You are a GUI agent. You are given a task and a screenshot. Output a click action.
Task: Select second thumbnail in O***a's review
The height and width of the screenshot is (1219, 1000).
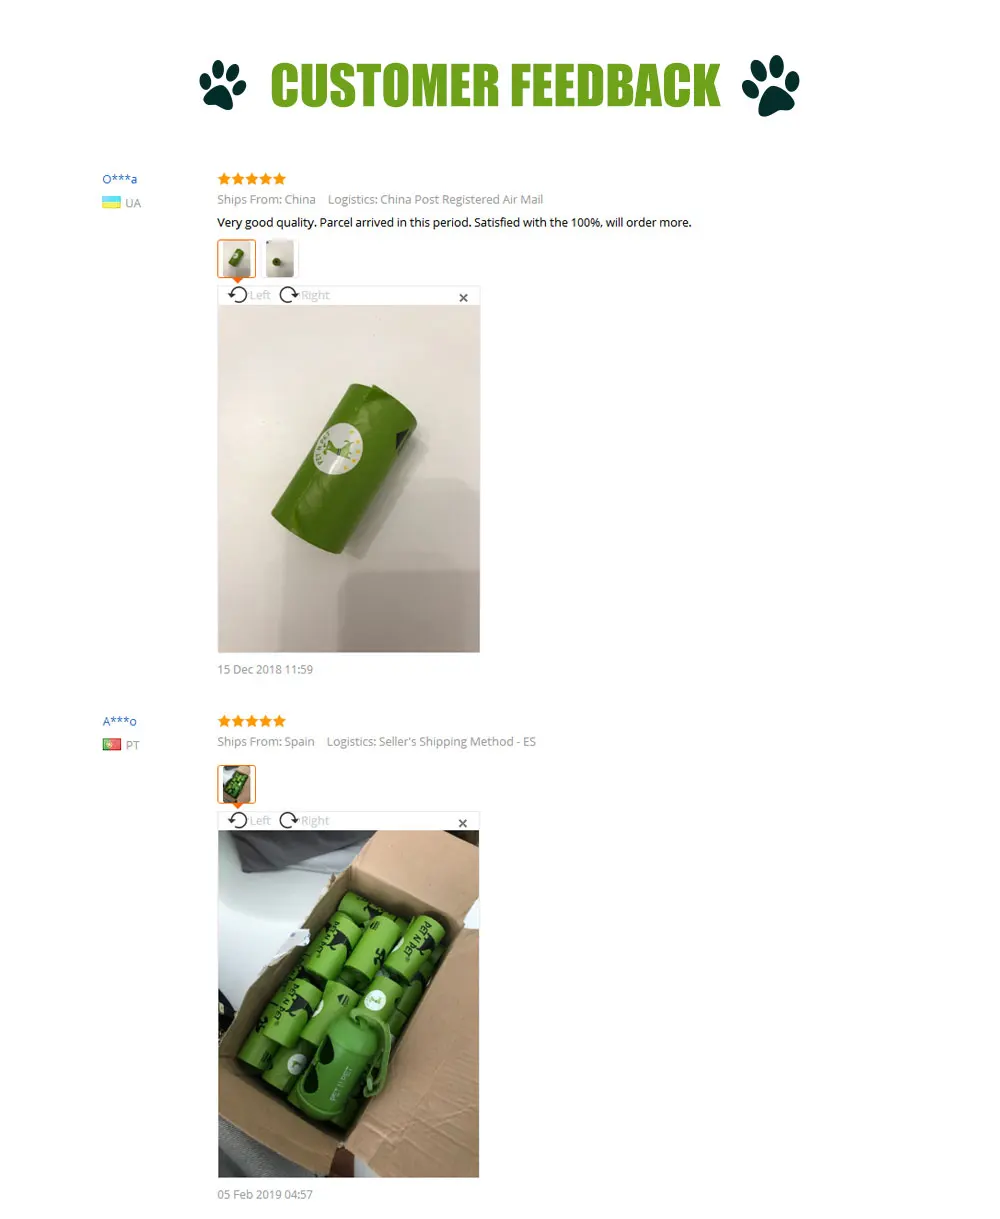[x=280, y=258]
